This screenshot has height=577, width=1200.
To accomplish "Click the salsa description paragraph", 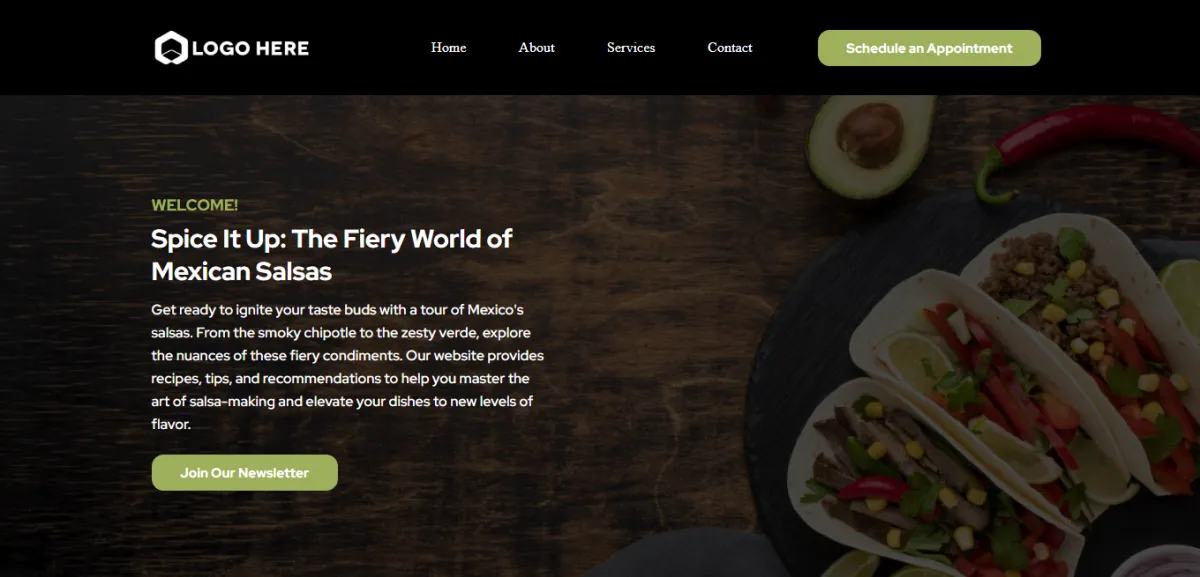I will (347, 367).
